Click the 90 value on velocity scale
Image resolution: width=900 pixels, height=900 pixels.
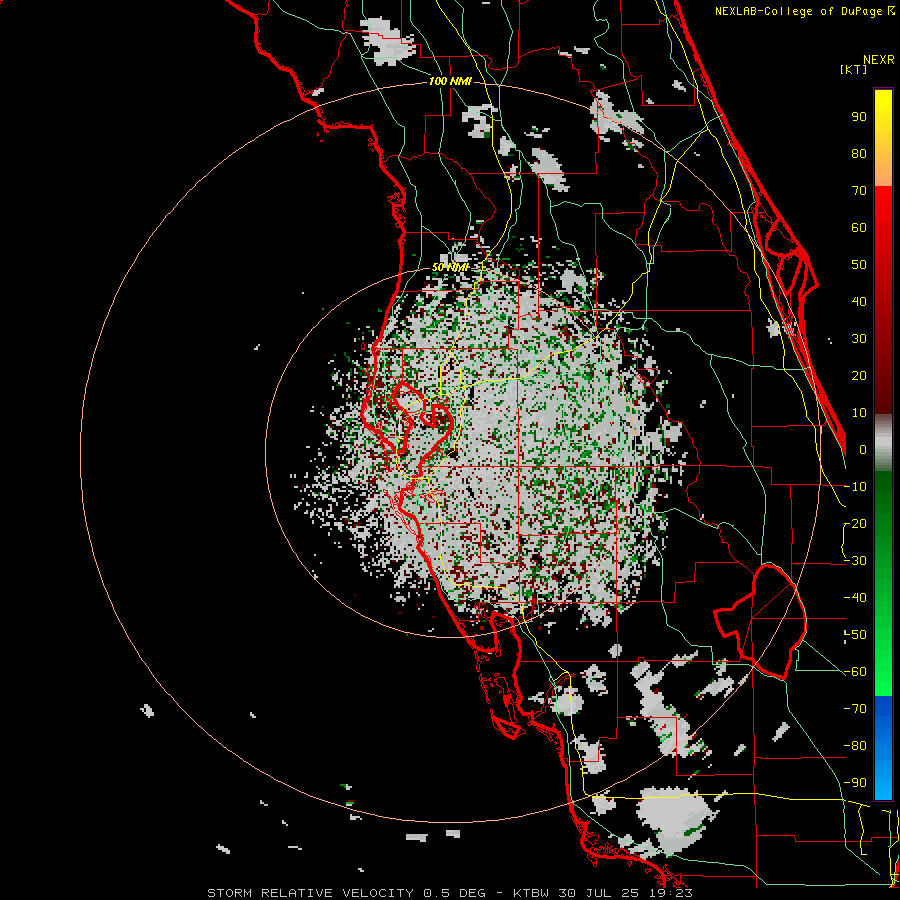[859, 117]
